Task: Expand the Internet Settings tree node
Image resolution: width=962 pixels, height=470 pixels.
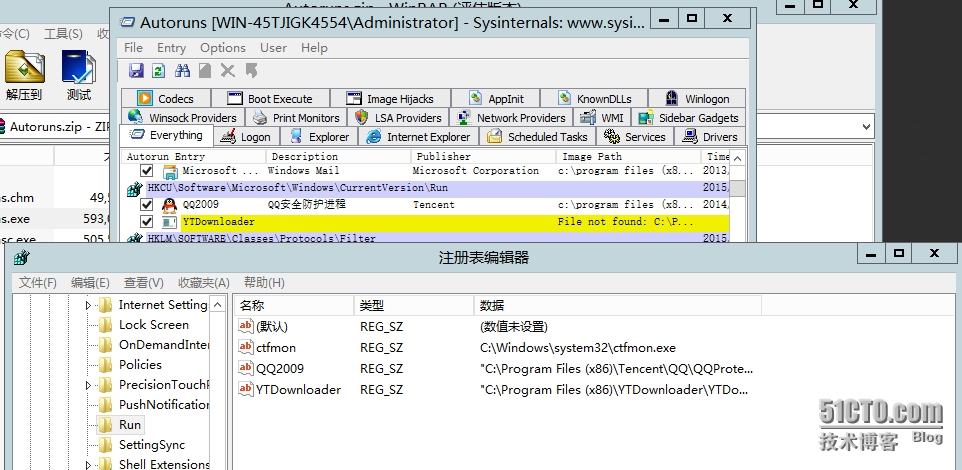Action: click(88, 305)
